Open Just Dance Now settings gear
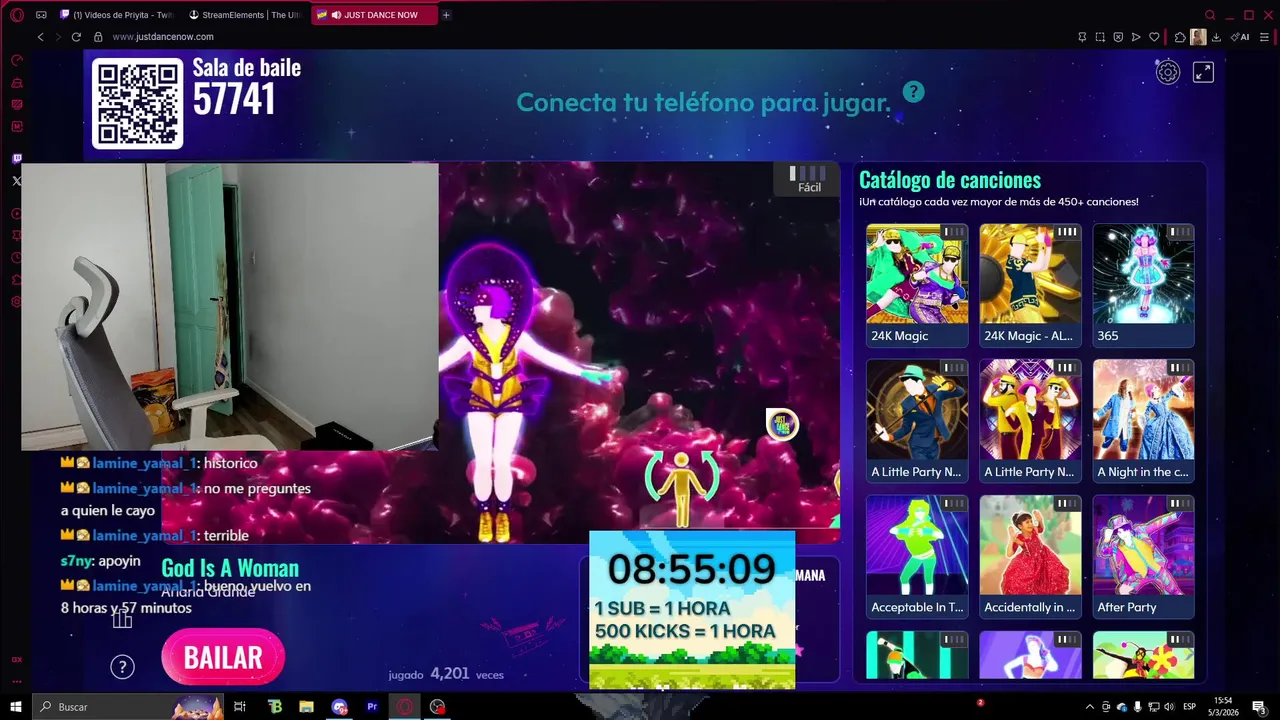Image resolution: width=1280 pixels, height=720 pixels. coord(1168,72)
